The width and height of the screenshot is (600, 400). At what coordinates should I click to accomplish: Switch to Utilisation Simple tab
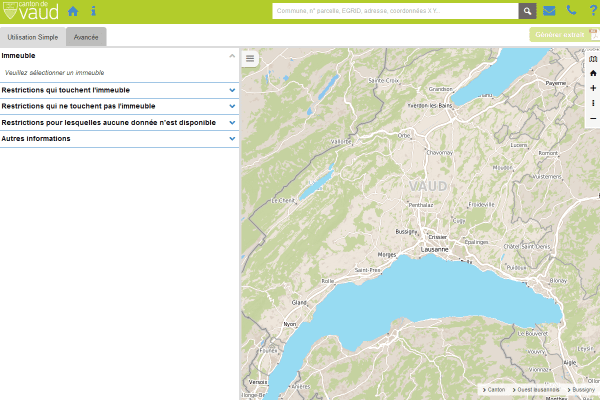(33, 37)
